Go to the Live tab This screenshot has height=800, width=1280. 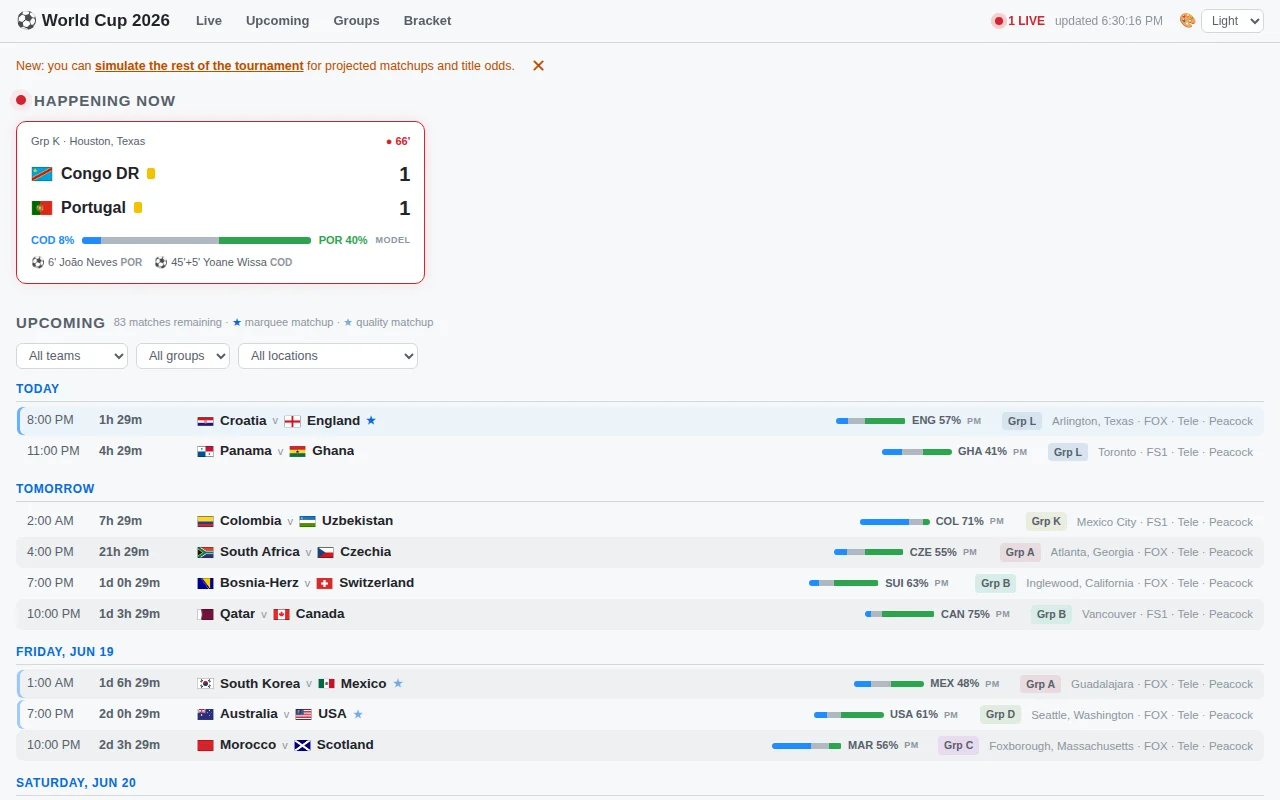pos(209,20)
